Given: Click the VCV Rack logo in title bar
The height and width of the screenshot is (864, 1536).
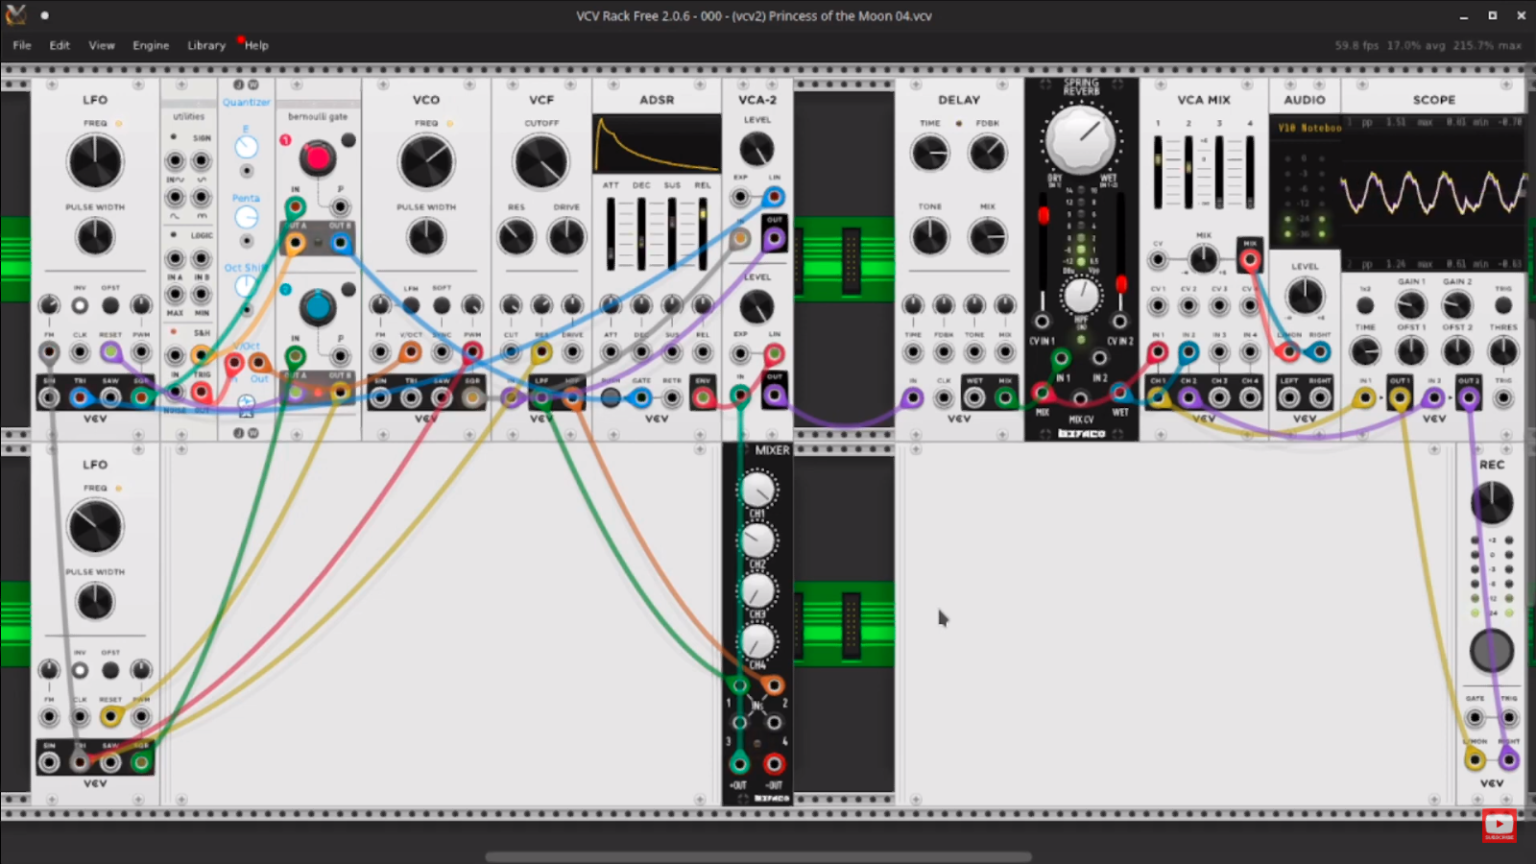Looking at the screenshot, I should coord(16,15).
